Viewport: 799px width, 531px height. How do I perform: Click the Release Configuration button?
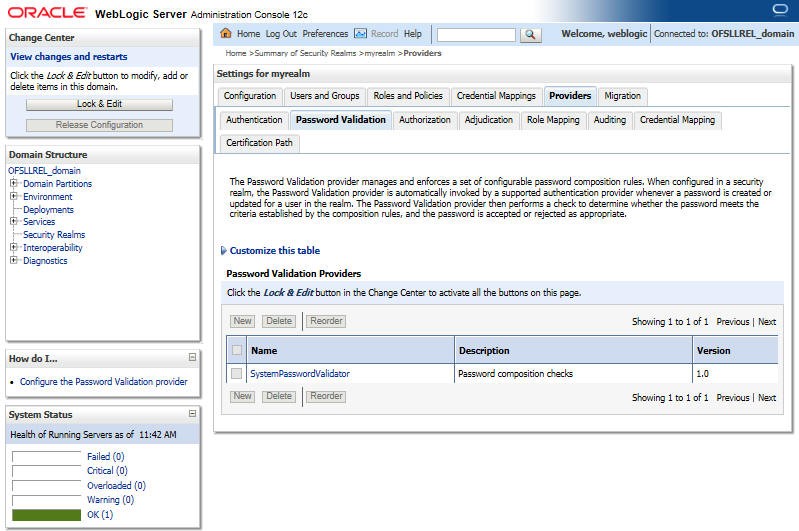click(x=99, y=125)
